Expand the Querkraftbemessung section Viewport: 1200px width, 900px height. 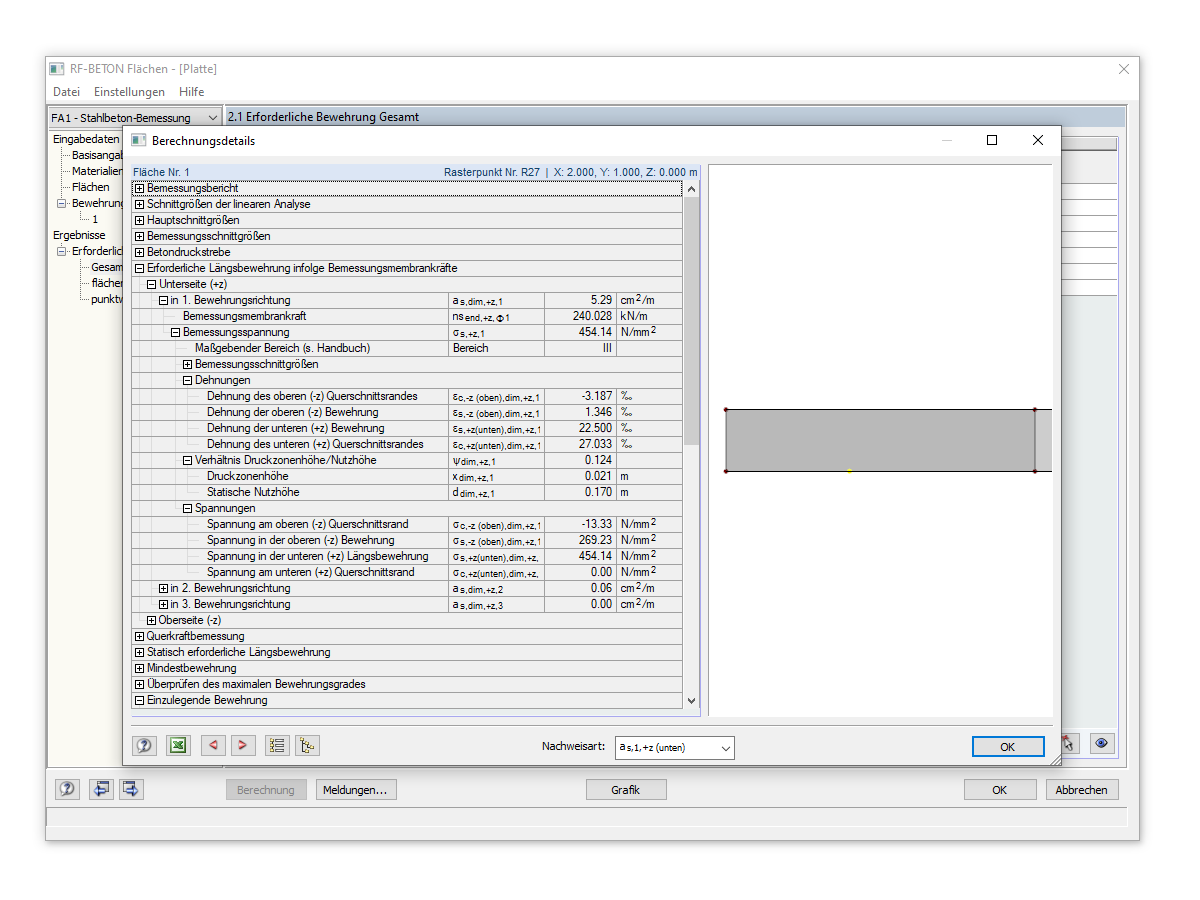[x=138, y=635]
